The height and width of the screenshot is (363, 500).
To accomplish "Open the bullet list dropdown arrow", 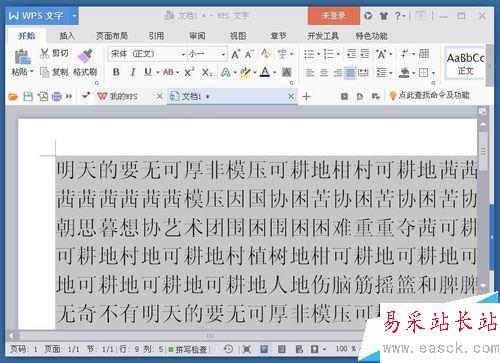I will click(318, 54).
